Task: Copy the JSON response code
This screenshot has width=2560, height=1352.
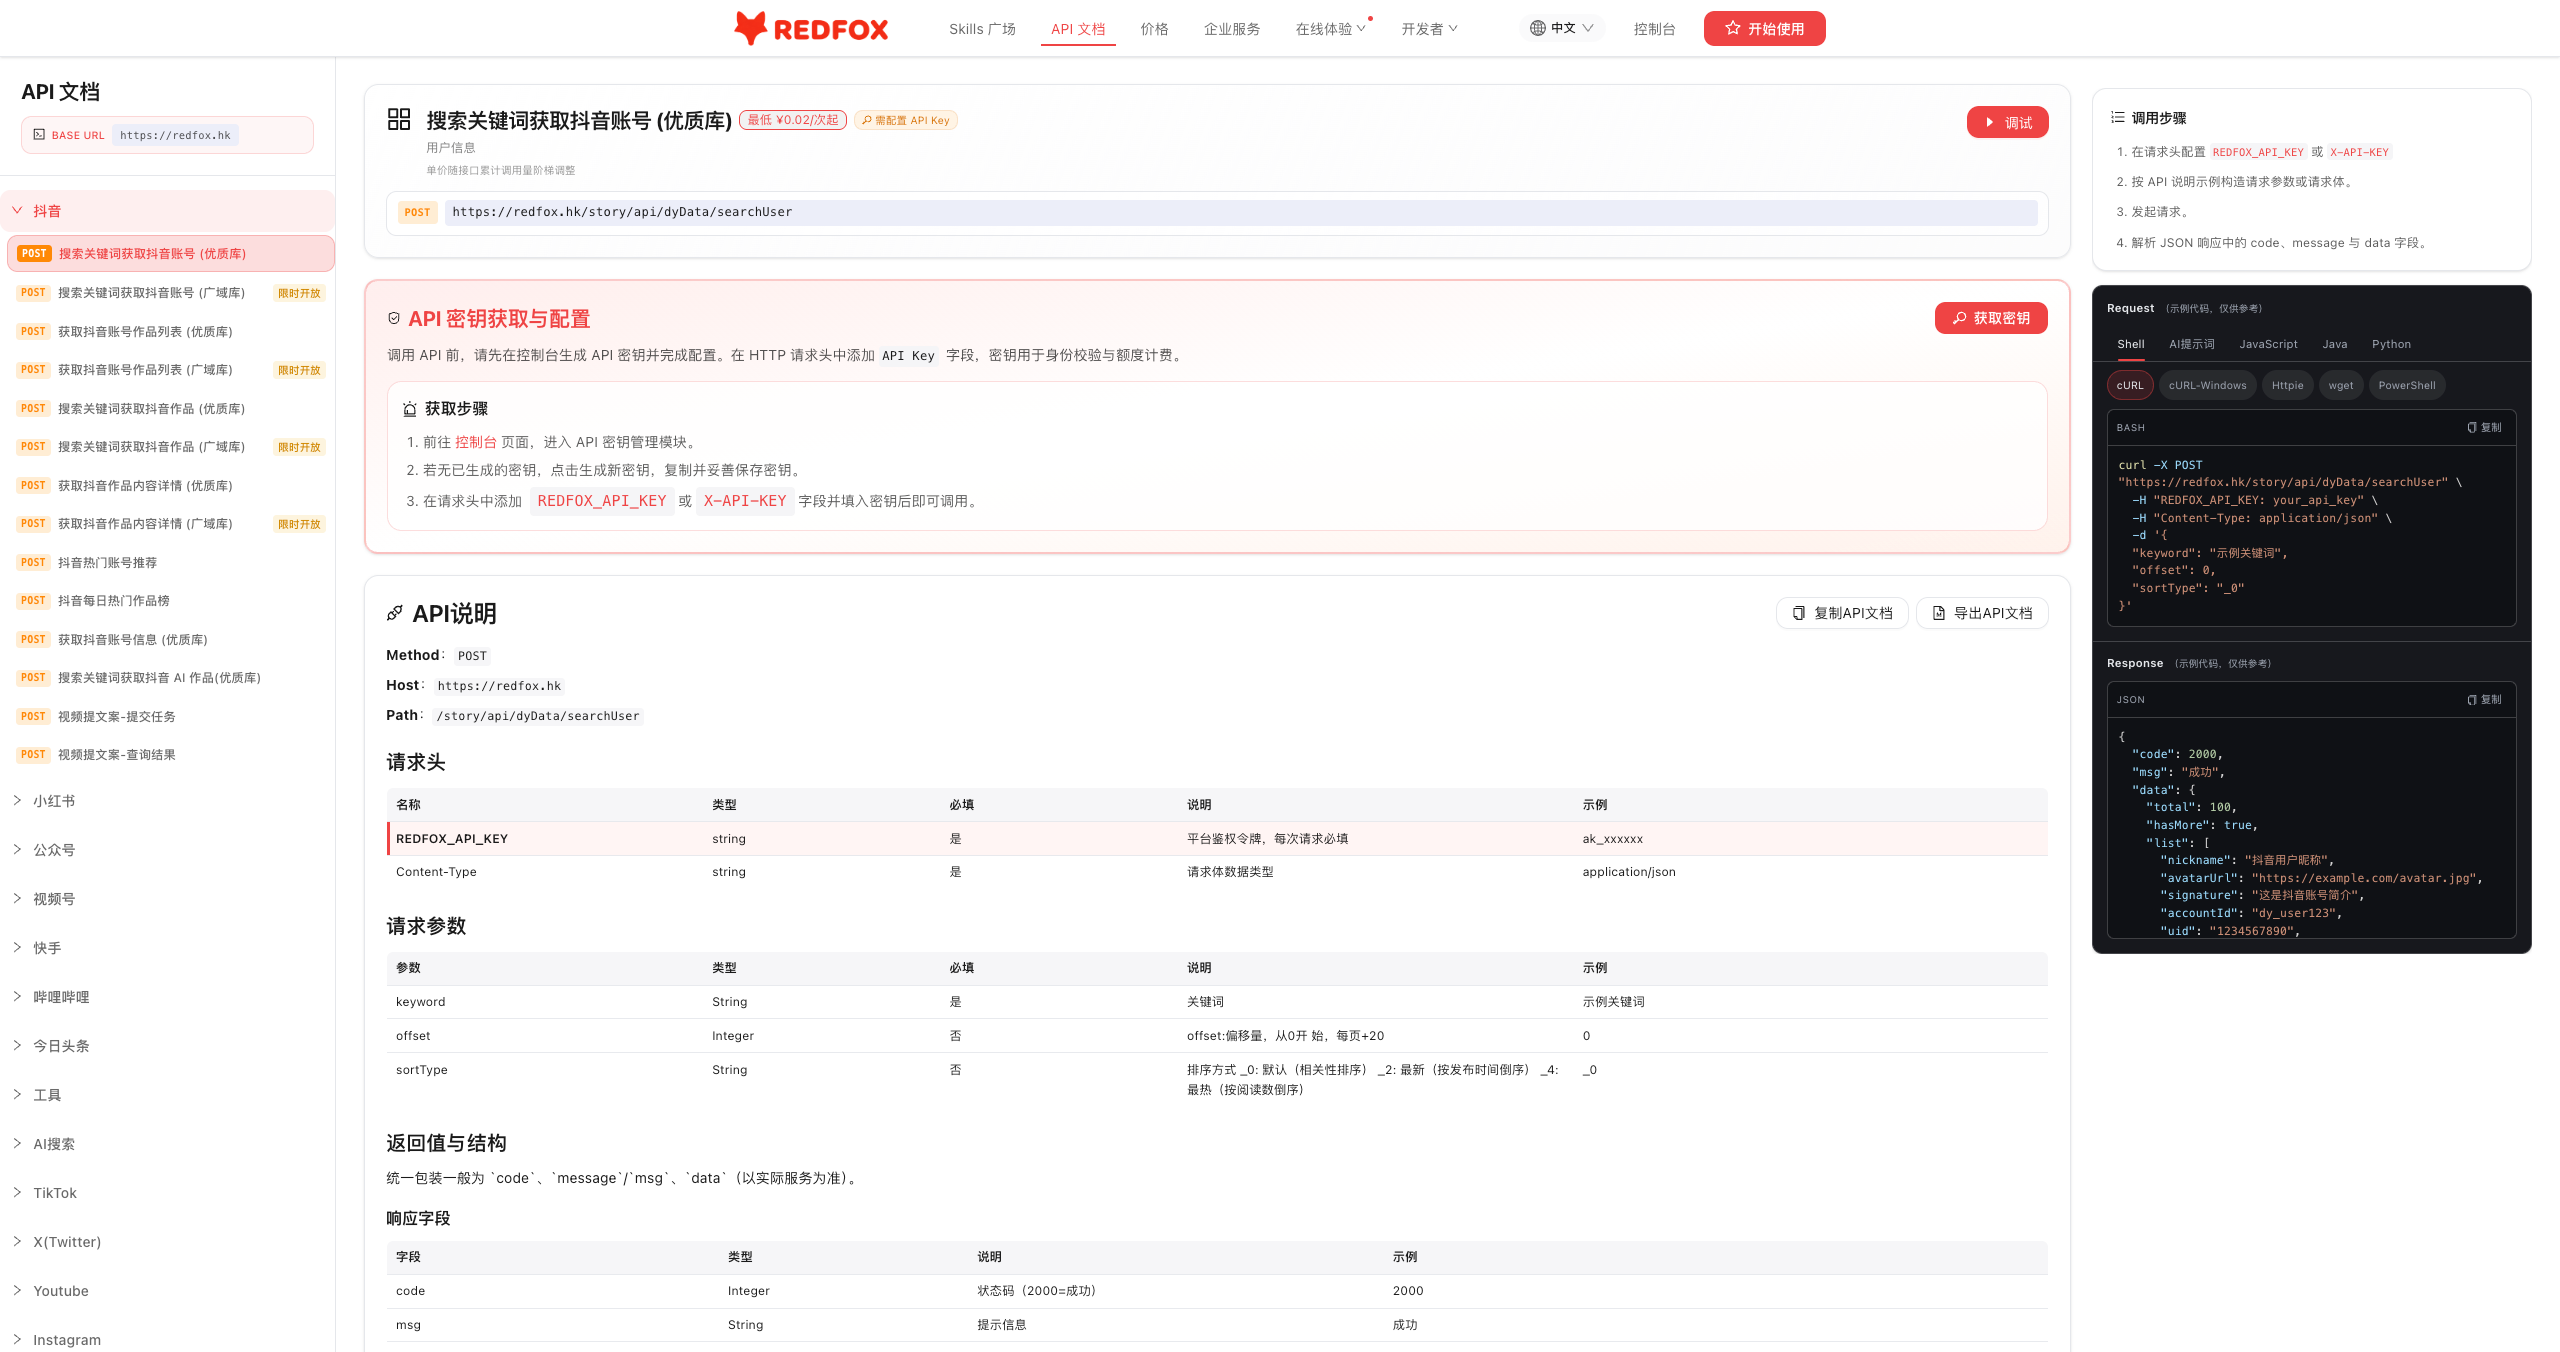Action: [2484, 699]
